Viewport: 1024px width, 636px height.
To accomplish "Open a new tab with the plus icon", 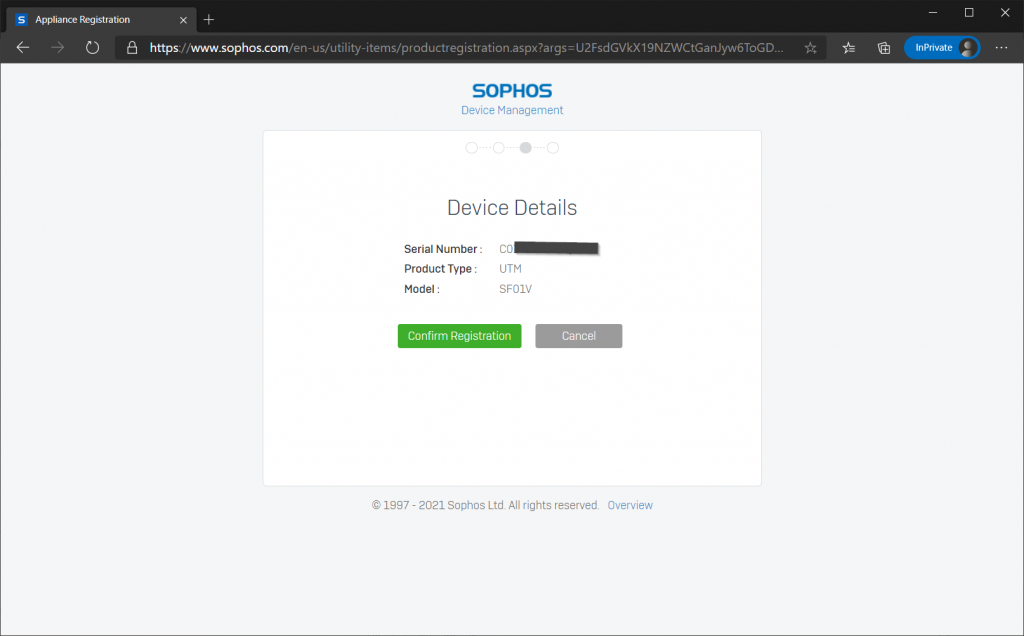I will 209,20.
